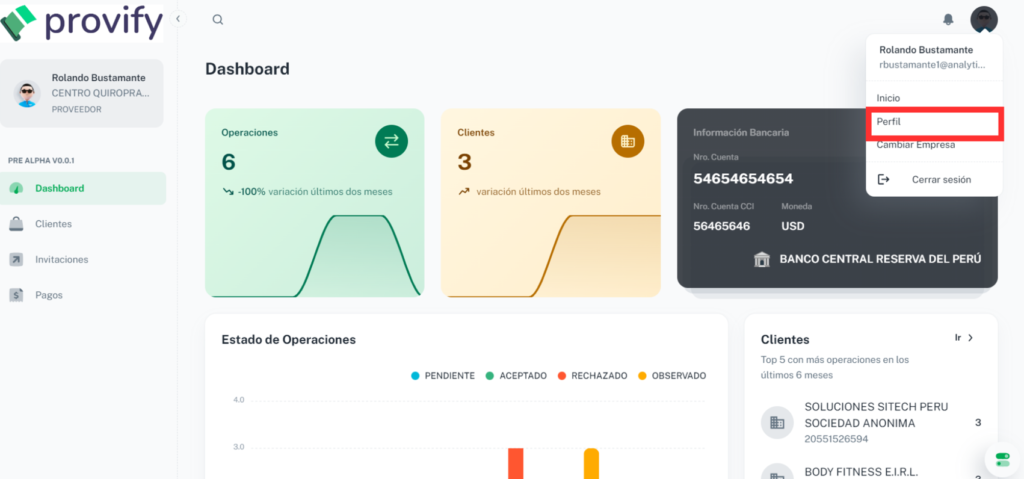This screenshot has height=479, width=1024.
Task: Click the yellow OBSERVADO bar in chart
Action: 591,463
